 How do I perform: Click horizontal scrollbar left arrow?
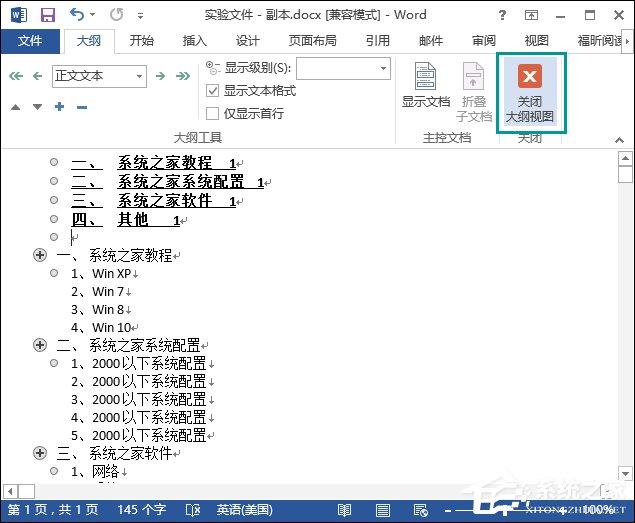click(x=11, y=492)
